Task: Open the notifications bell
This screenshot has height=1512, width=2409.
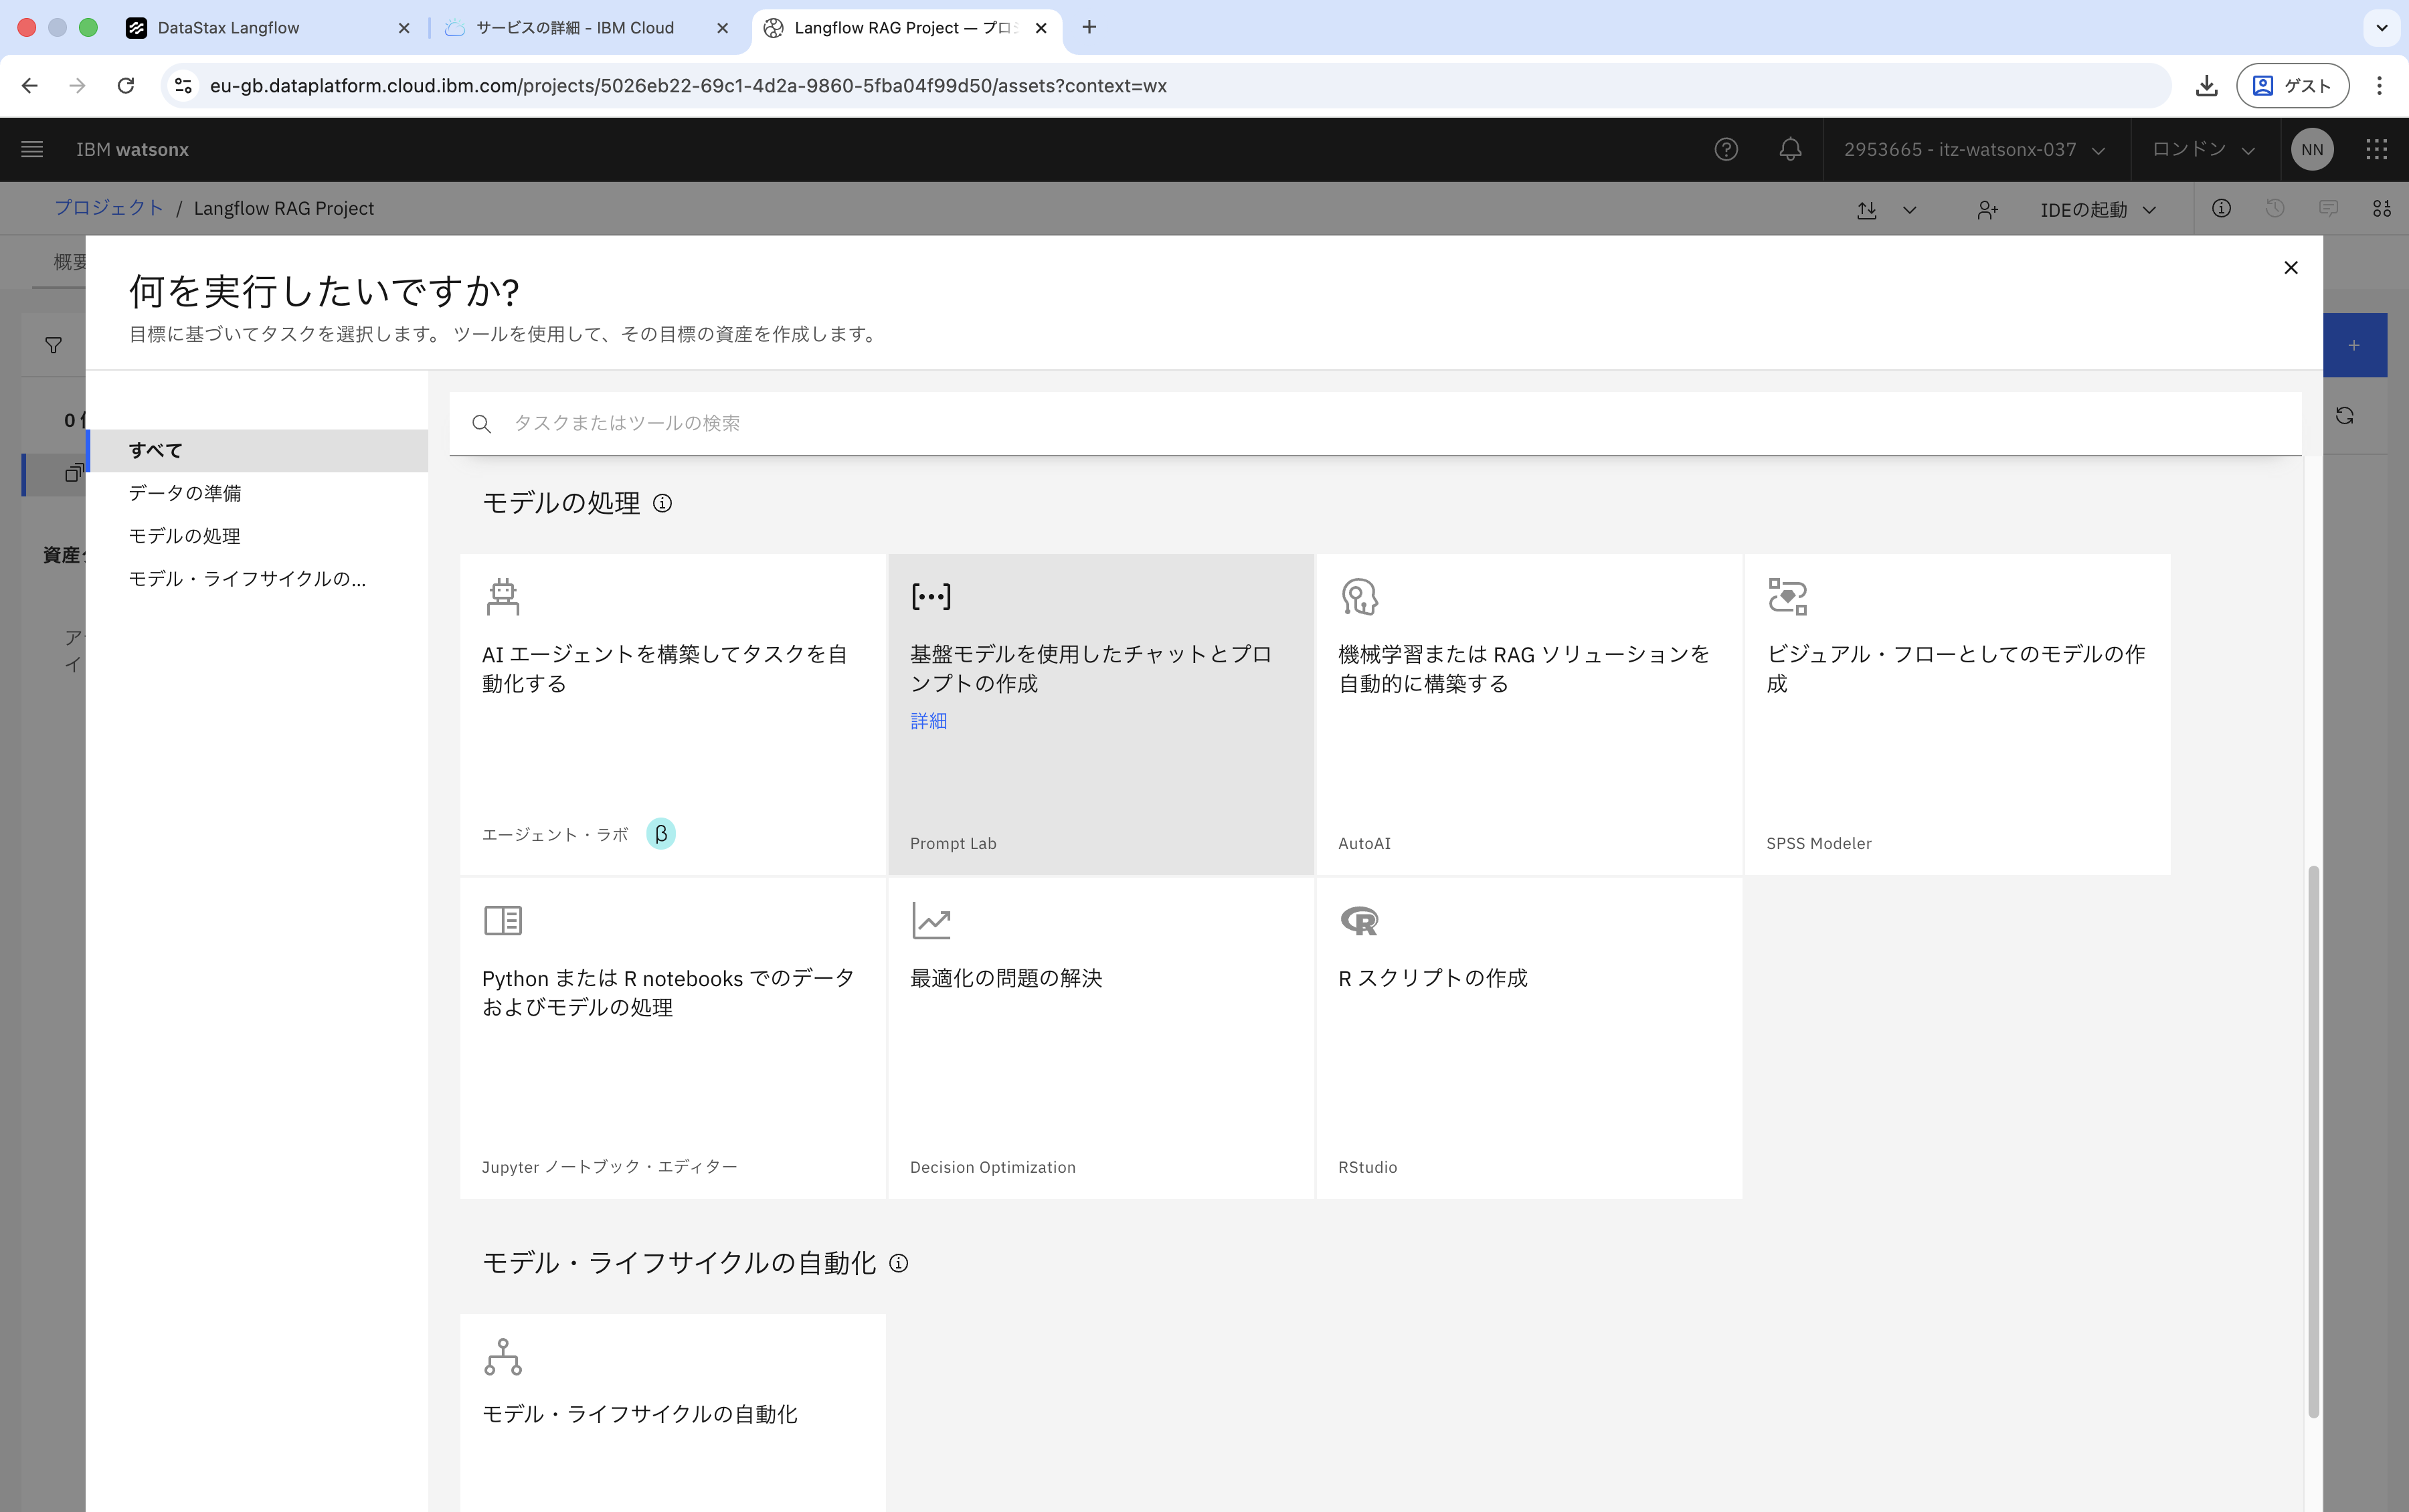Action: pyautogui.click(x=1789, y=149)
